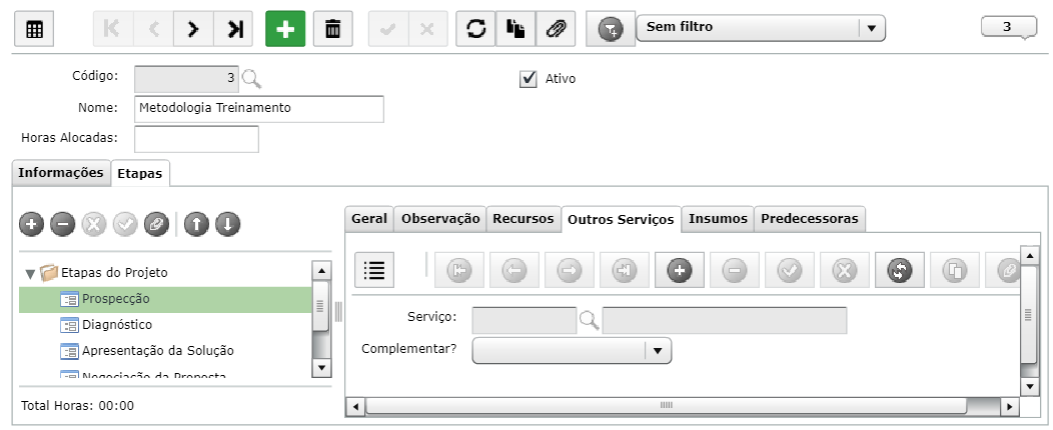The image size is (1053, 430).
Task: Click stage tree scrollbar up arrow
Action: tap(321, 271)
